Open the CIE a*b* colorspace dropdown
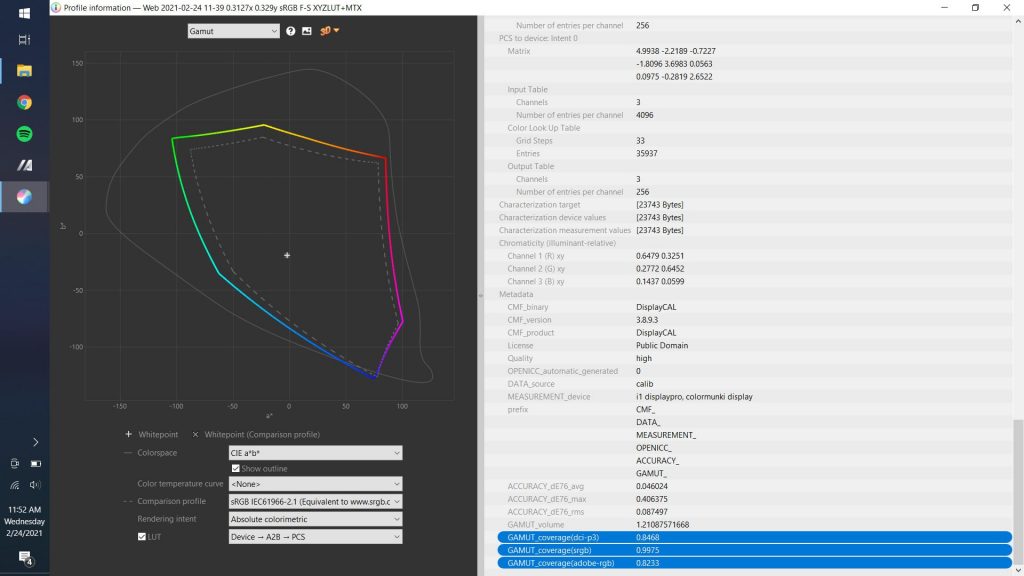Image resolution: width=1024 pixels, height=576 pixels. tap(315, 453)
